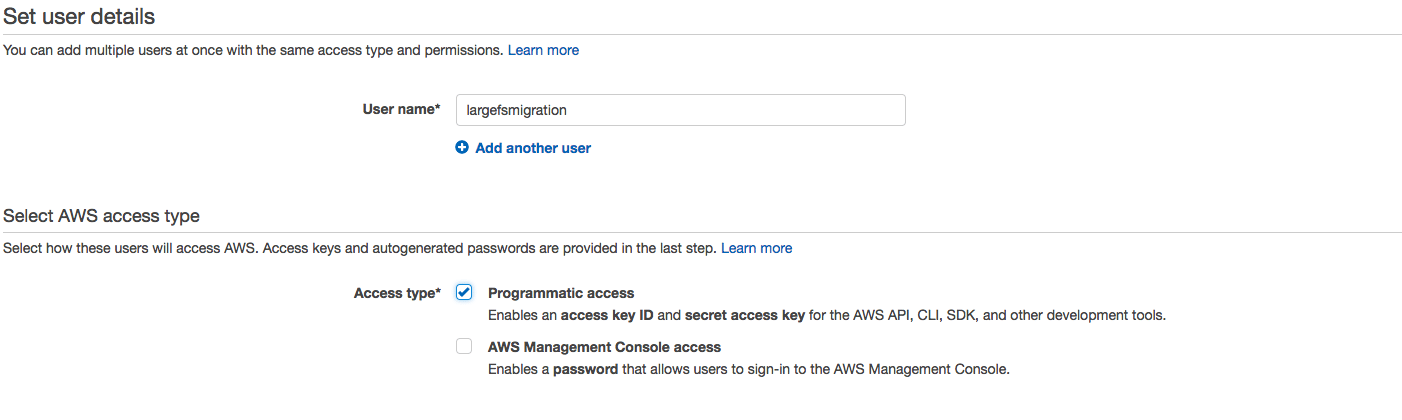The height and width of the screenshot is (420, 1402).
Task: Enable the AWS Management Console access checkbox
Action: [x=464, y=347]
